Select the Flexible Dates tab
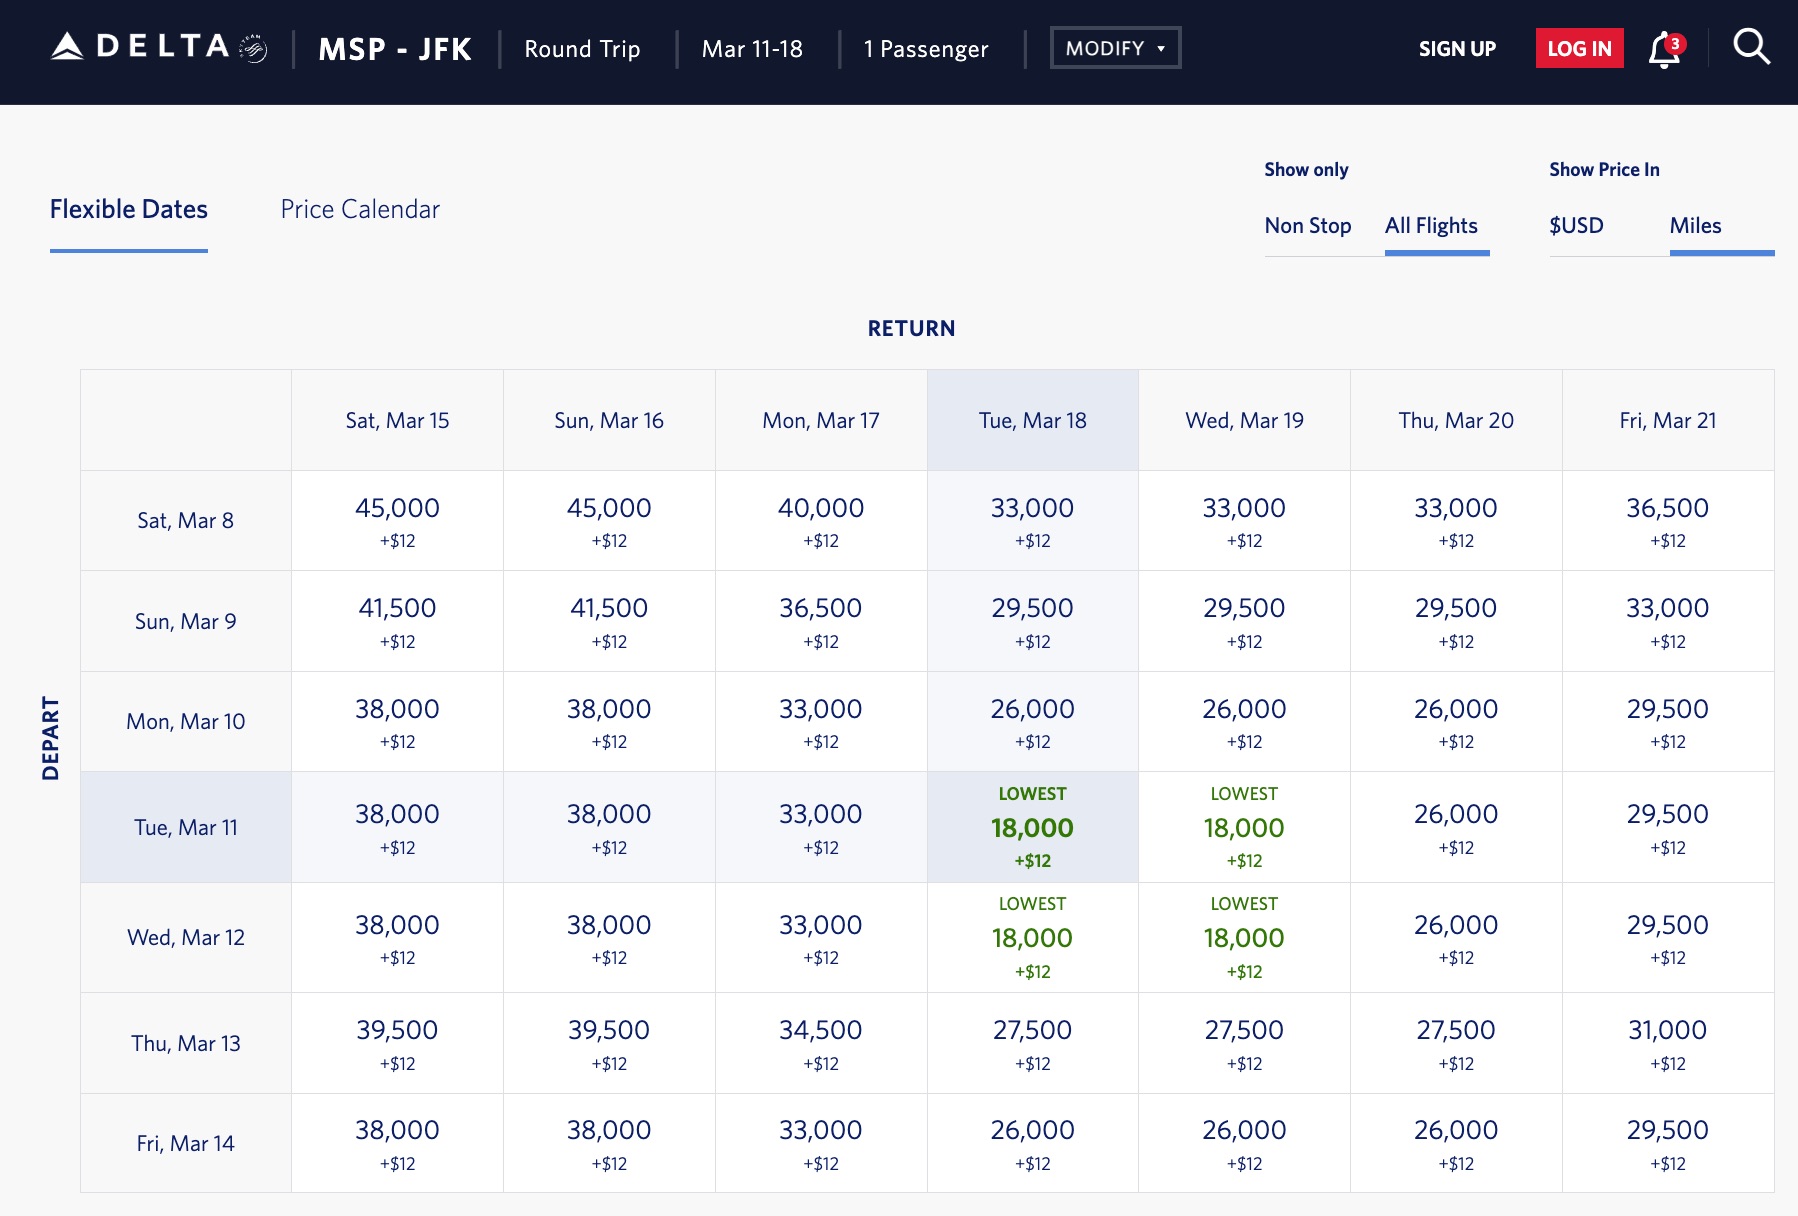 click(128, 209)
